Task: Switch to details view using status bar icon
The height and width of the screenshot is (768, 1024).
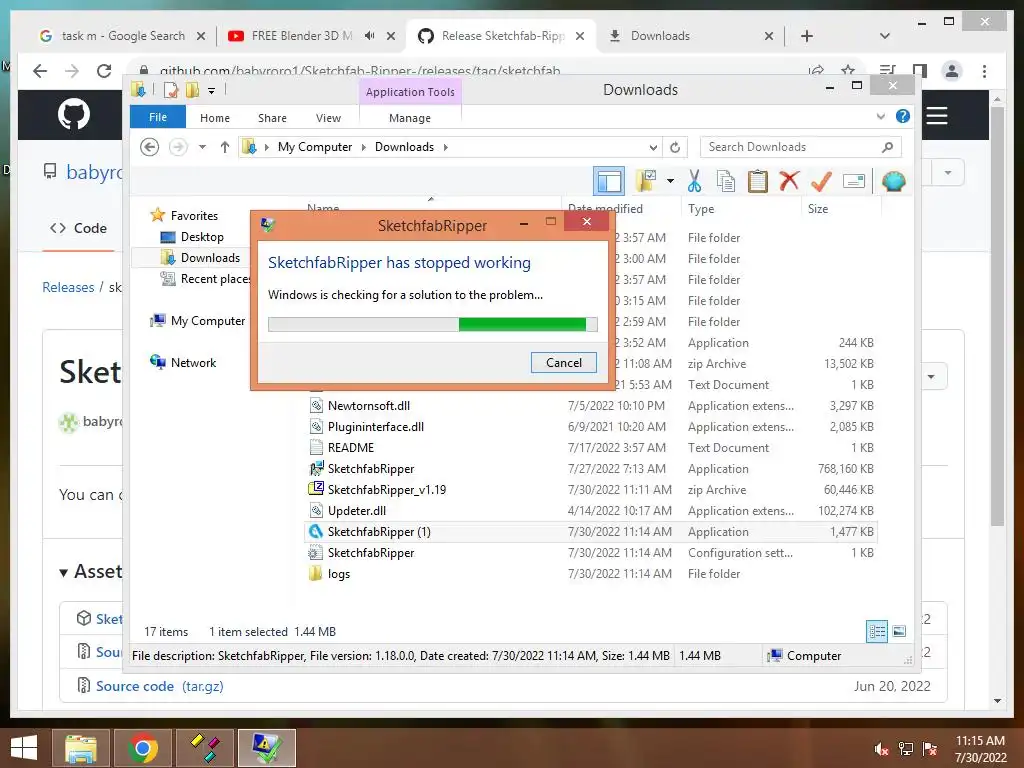Action: (x=876, y=631)
